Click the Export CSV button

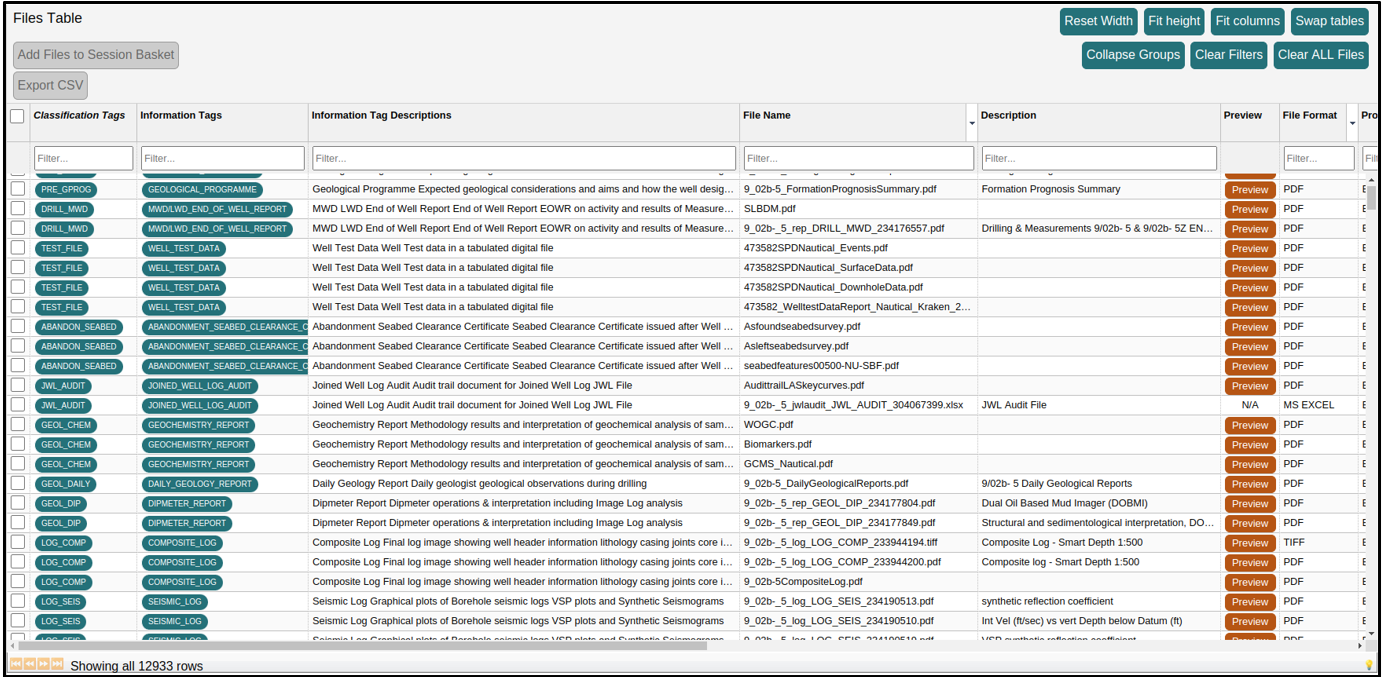[50, 86]
